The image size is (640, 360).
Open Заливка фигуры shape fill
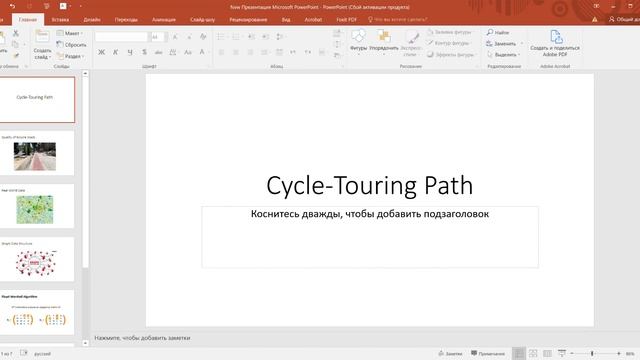coord(449,32)
